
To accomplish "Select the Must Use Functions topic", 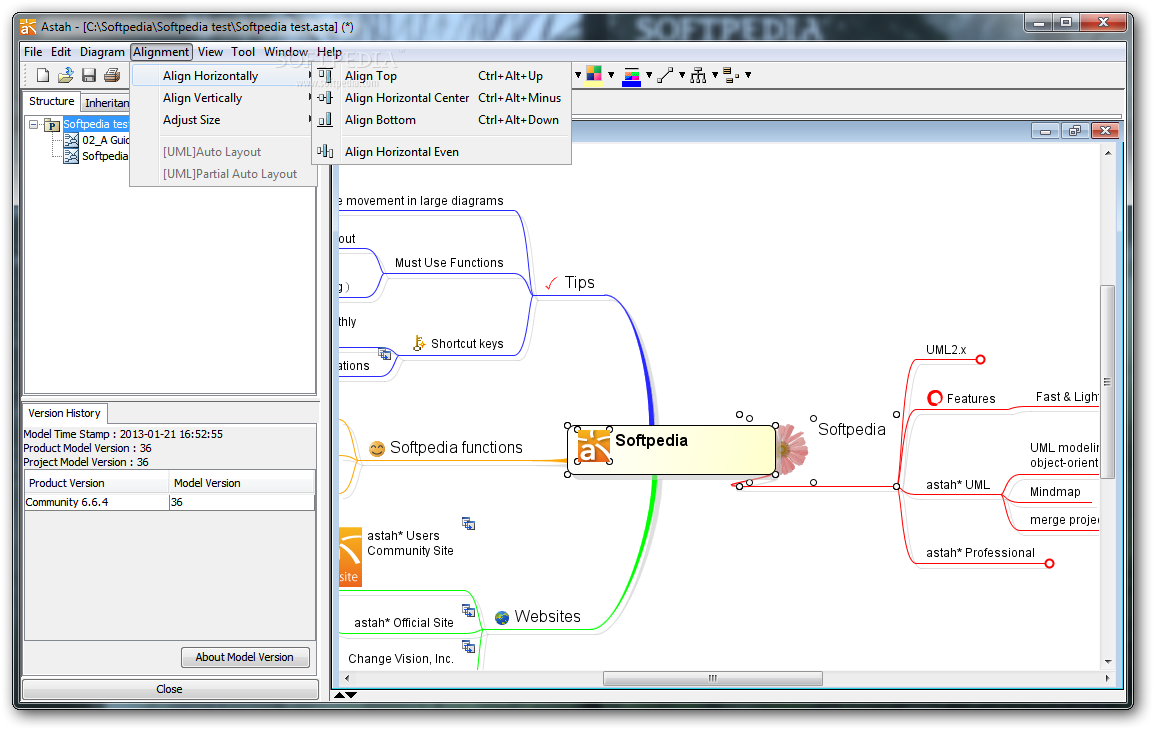I will [449, 263].
